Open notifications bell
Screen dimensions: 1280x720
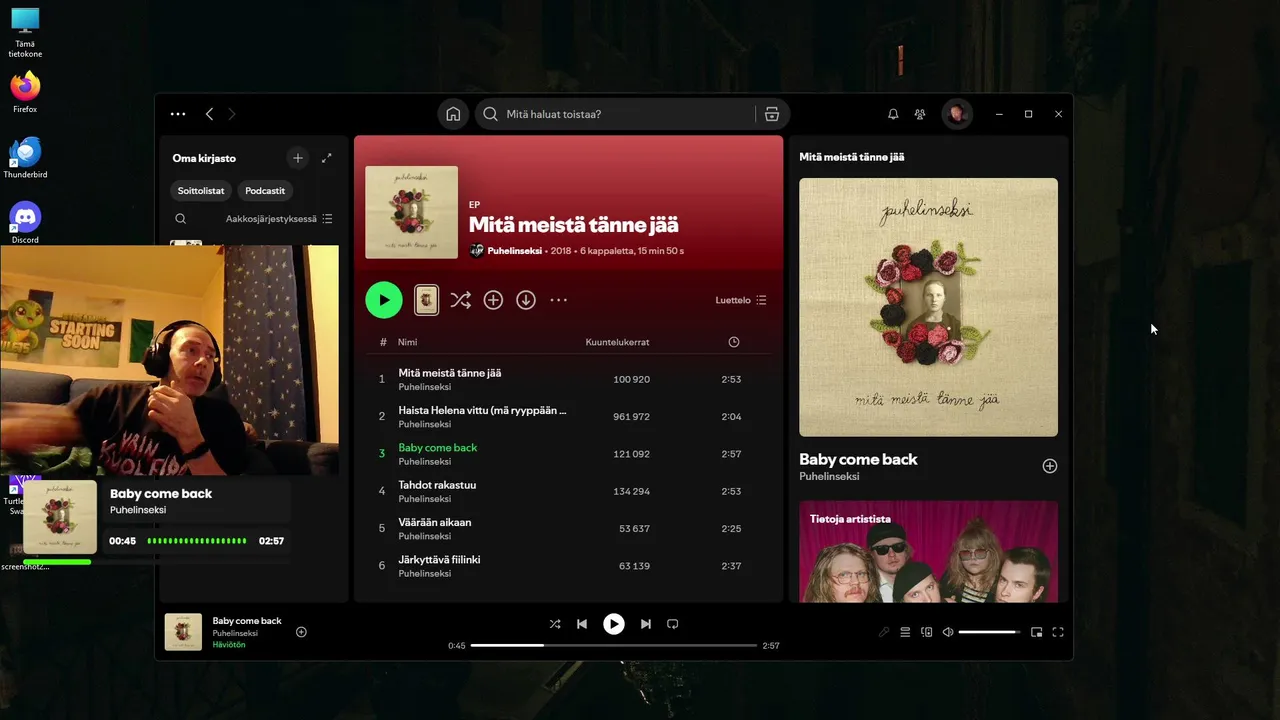point(893,114)
